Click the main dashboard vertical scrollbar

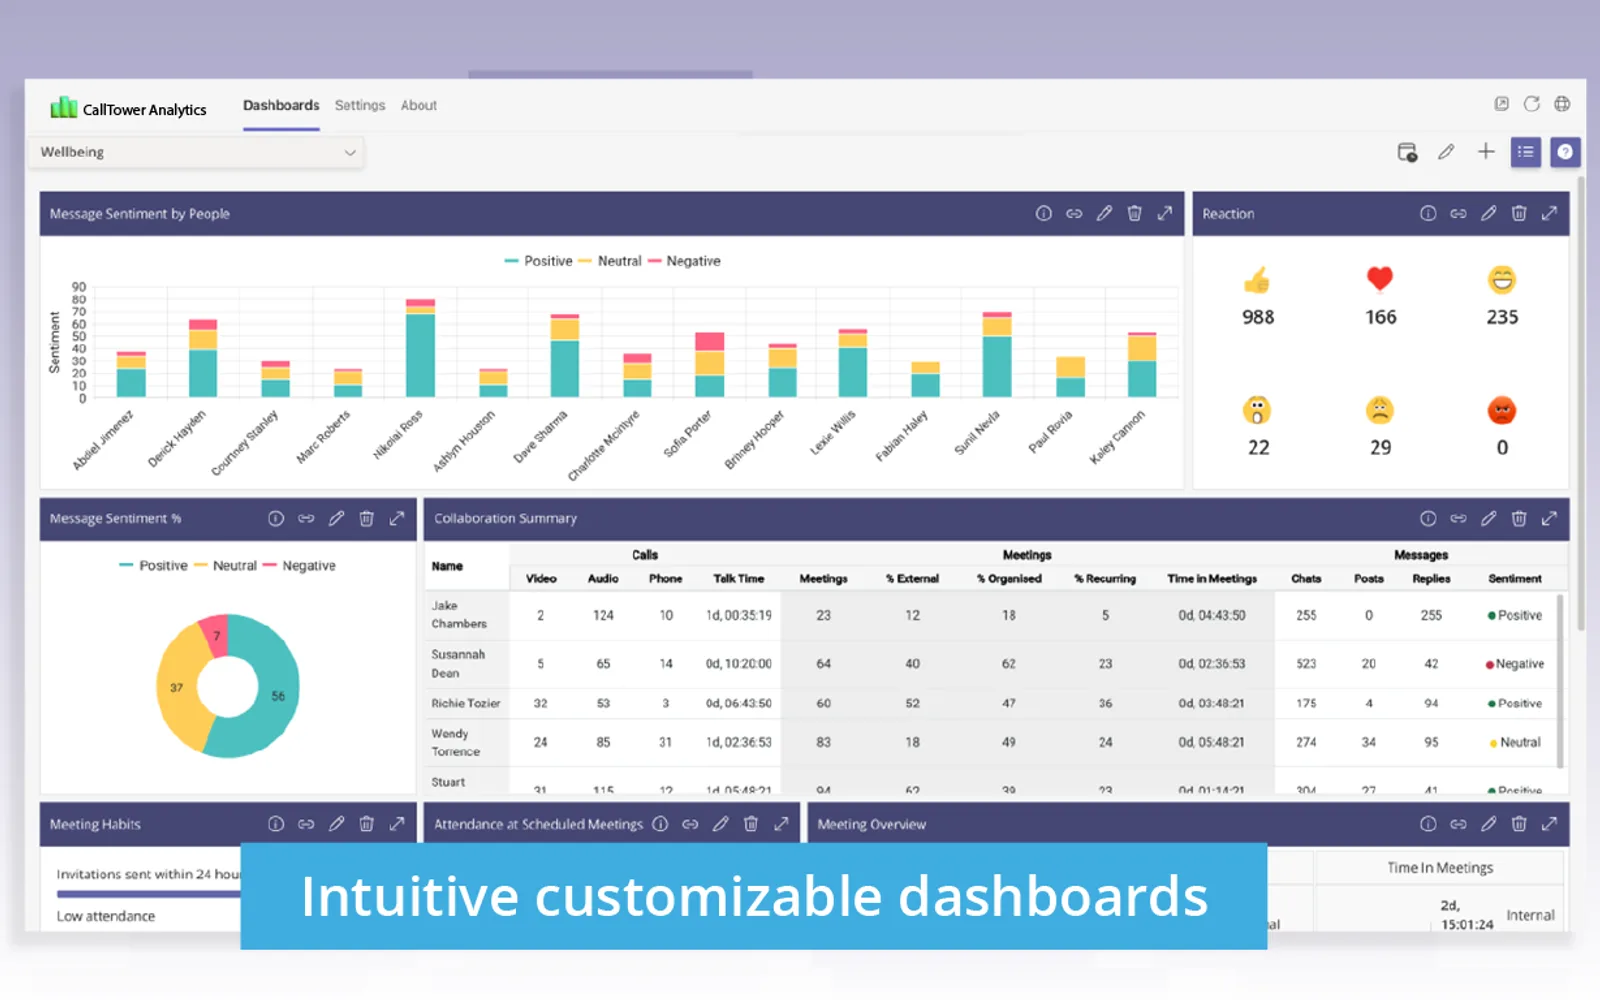coord(1581,405)
